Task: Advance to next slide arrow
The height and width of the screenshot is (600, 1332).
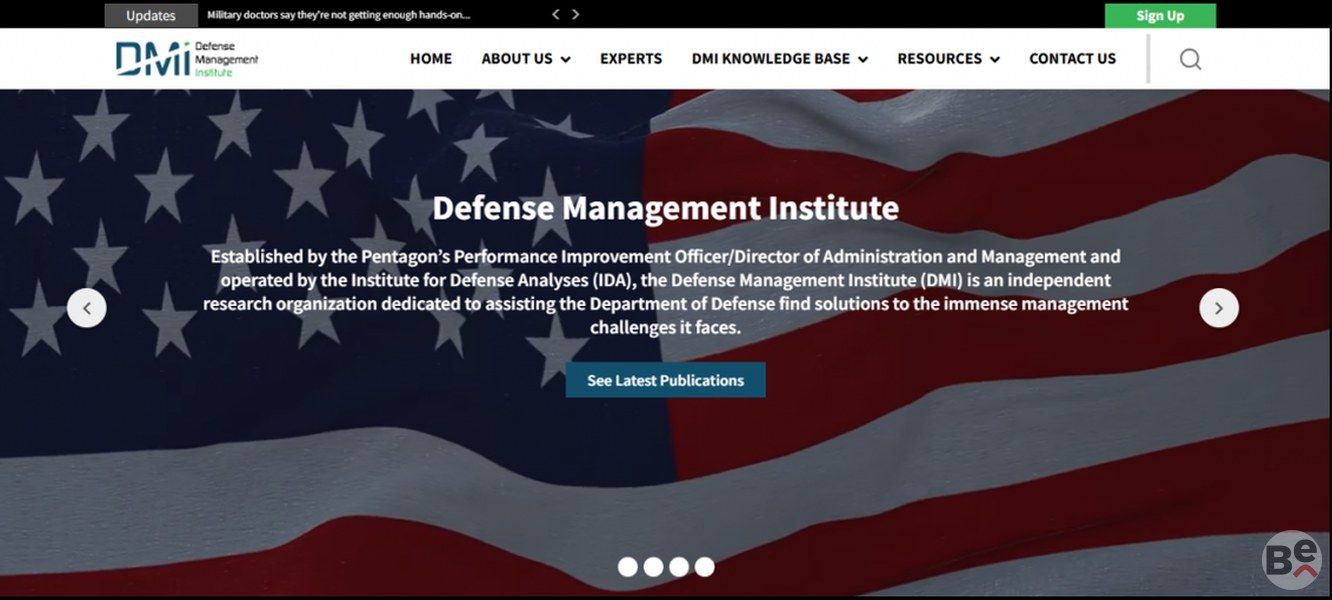Action: 1219,308
